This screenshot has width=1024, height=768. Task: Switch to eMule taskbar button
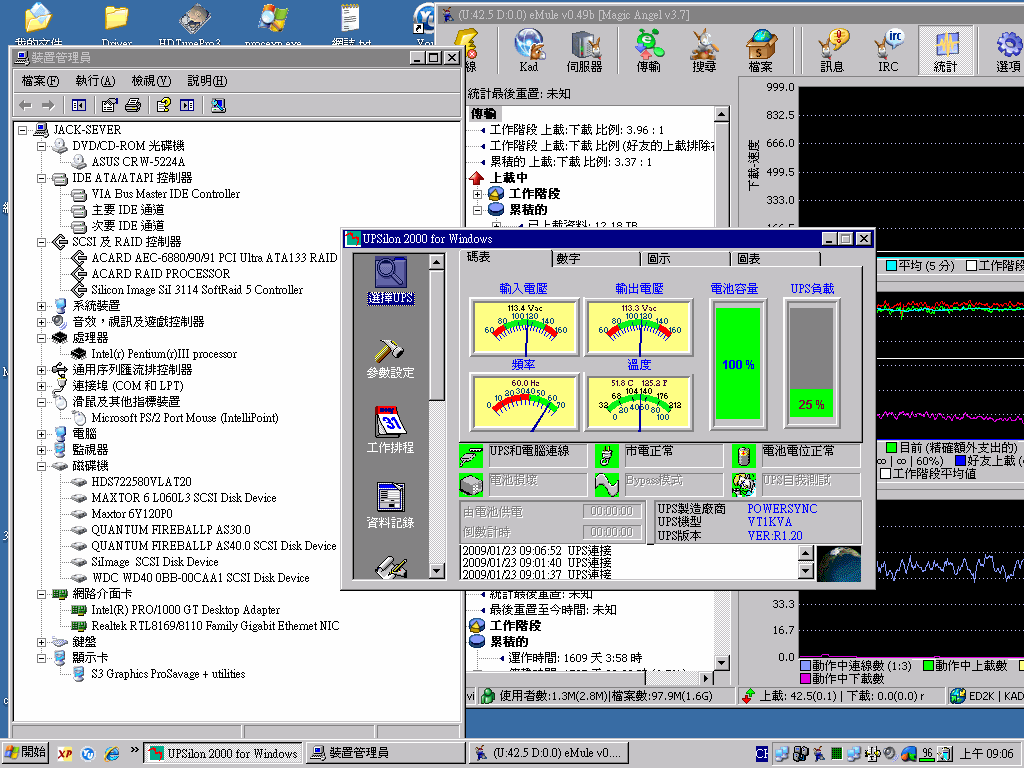[548, 753]
